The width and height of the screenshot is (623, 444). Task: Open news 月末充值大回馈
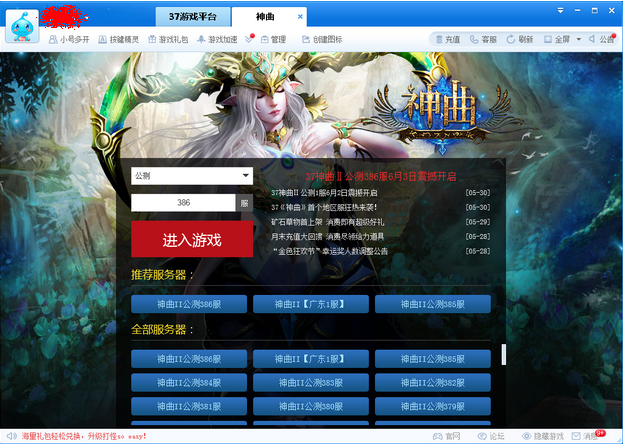point(328,237)
